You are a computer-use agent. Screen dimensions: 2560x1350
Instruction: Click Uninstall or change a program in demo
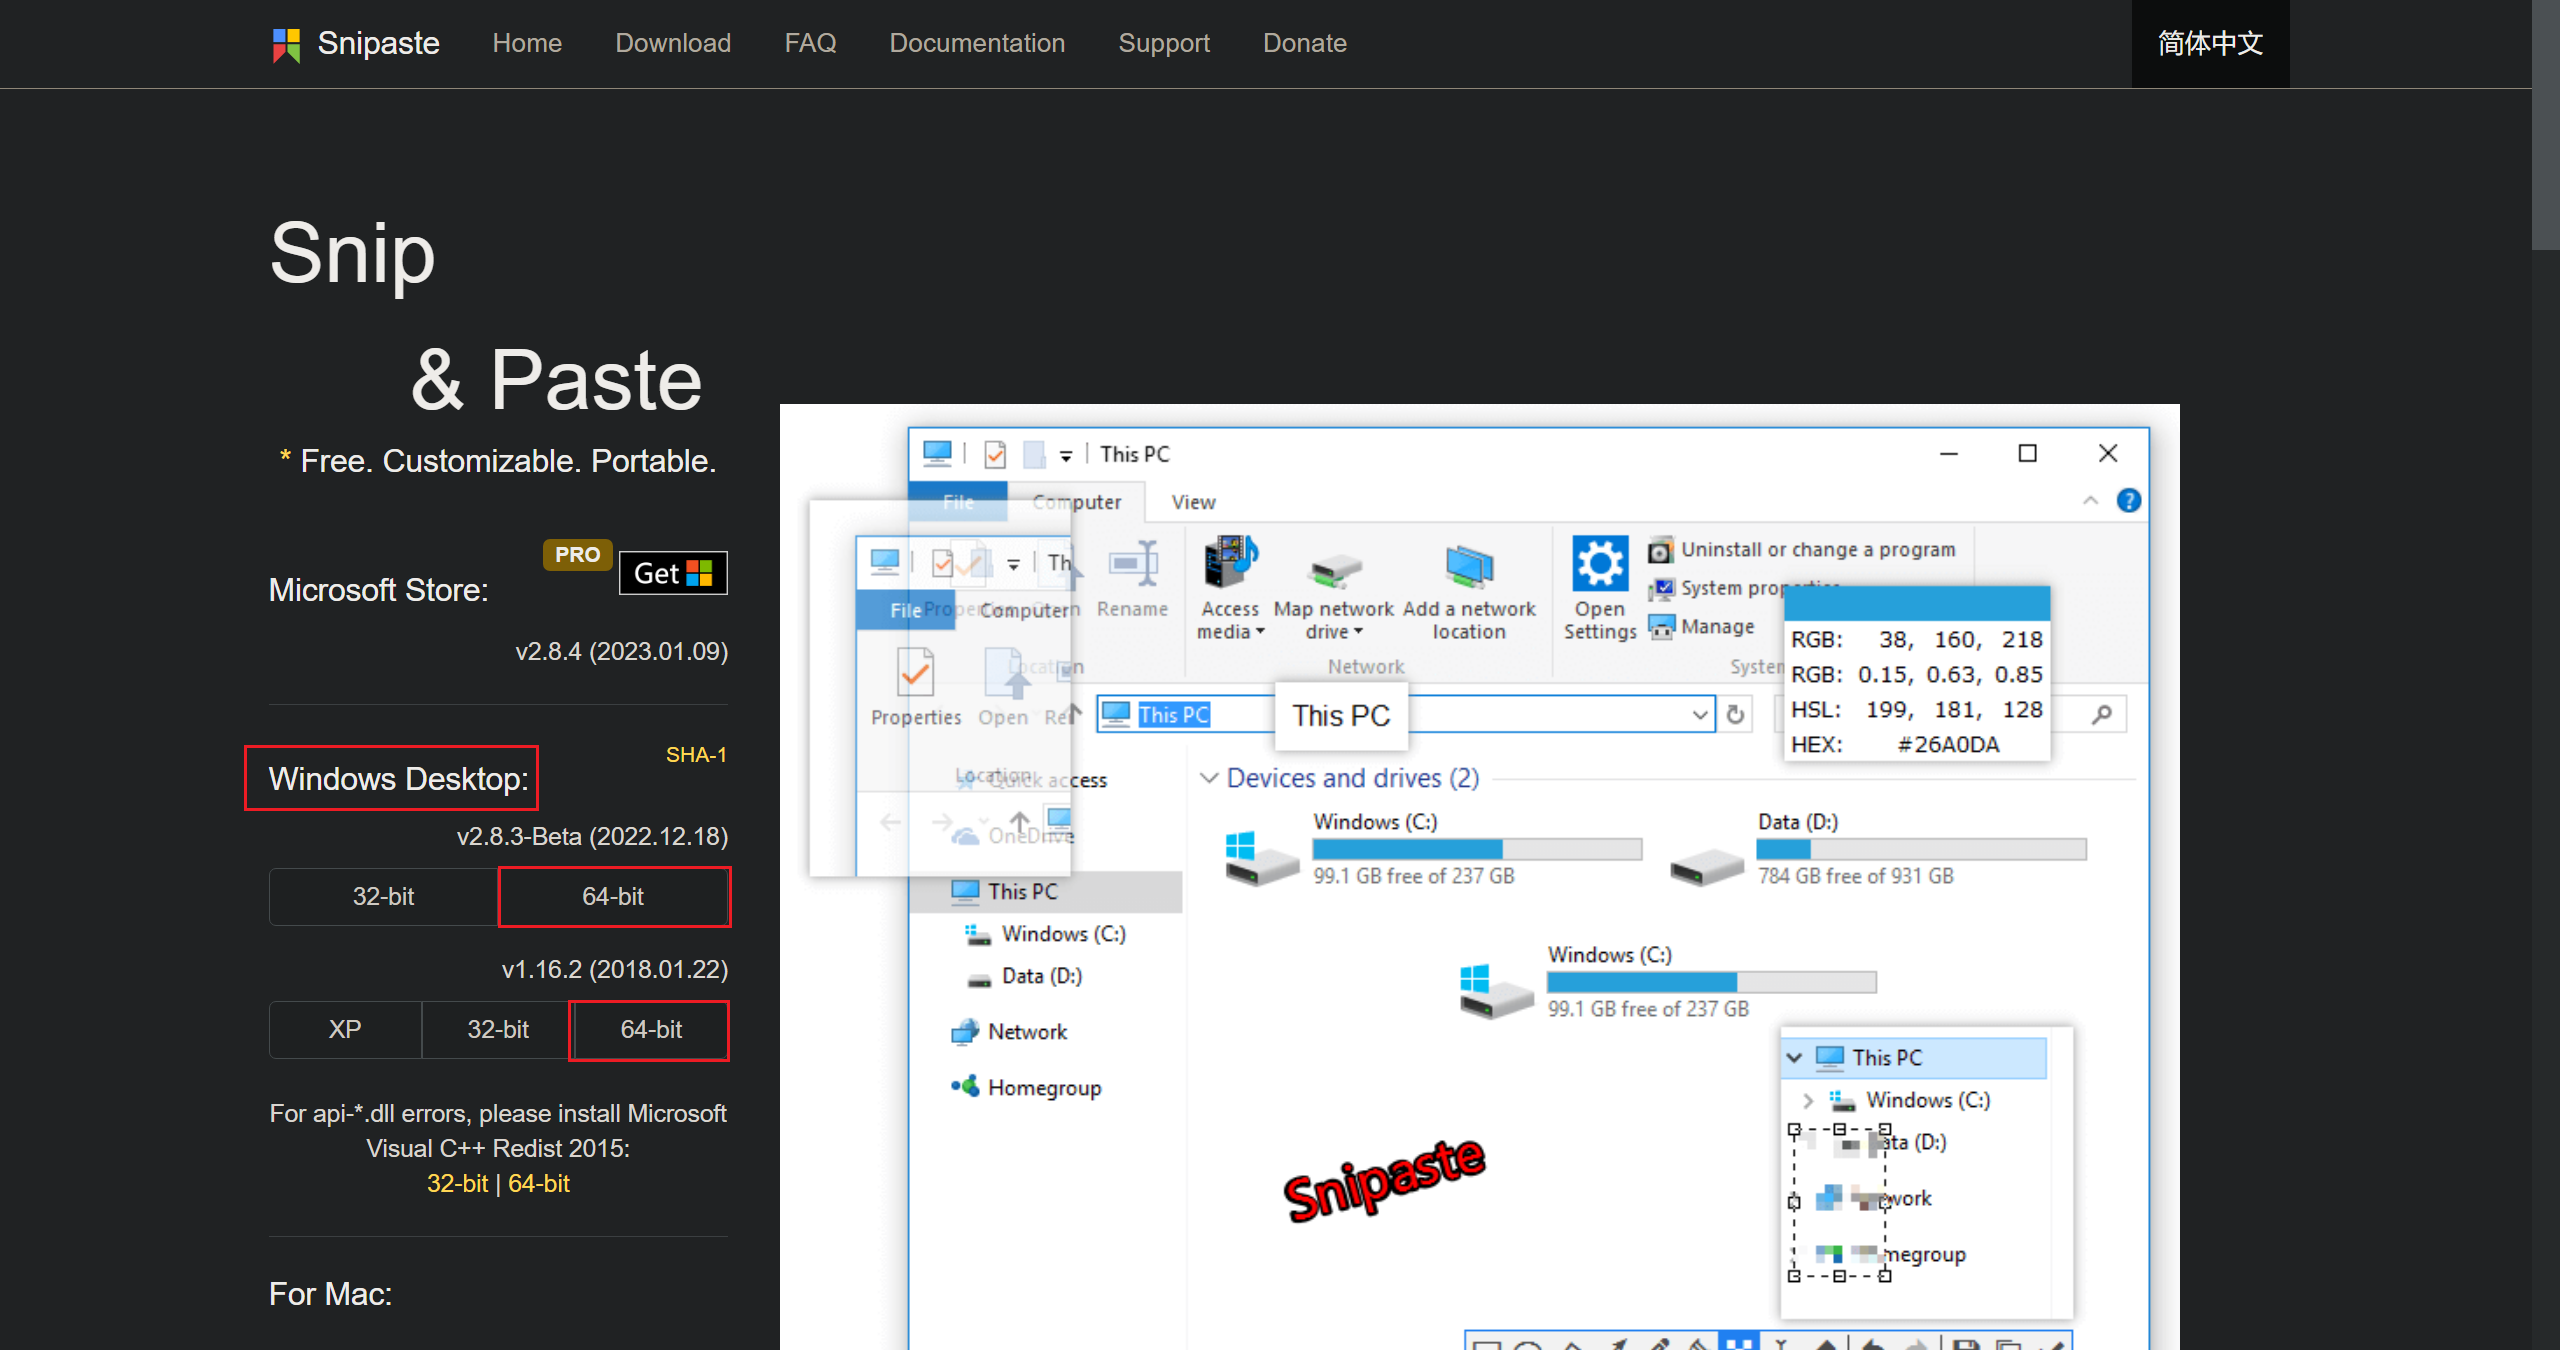pos(1802,550)
